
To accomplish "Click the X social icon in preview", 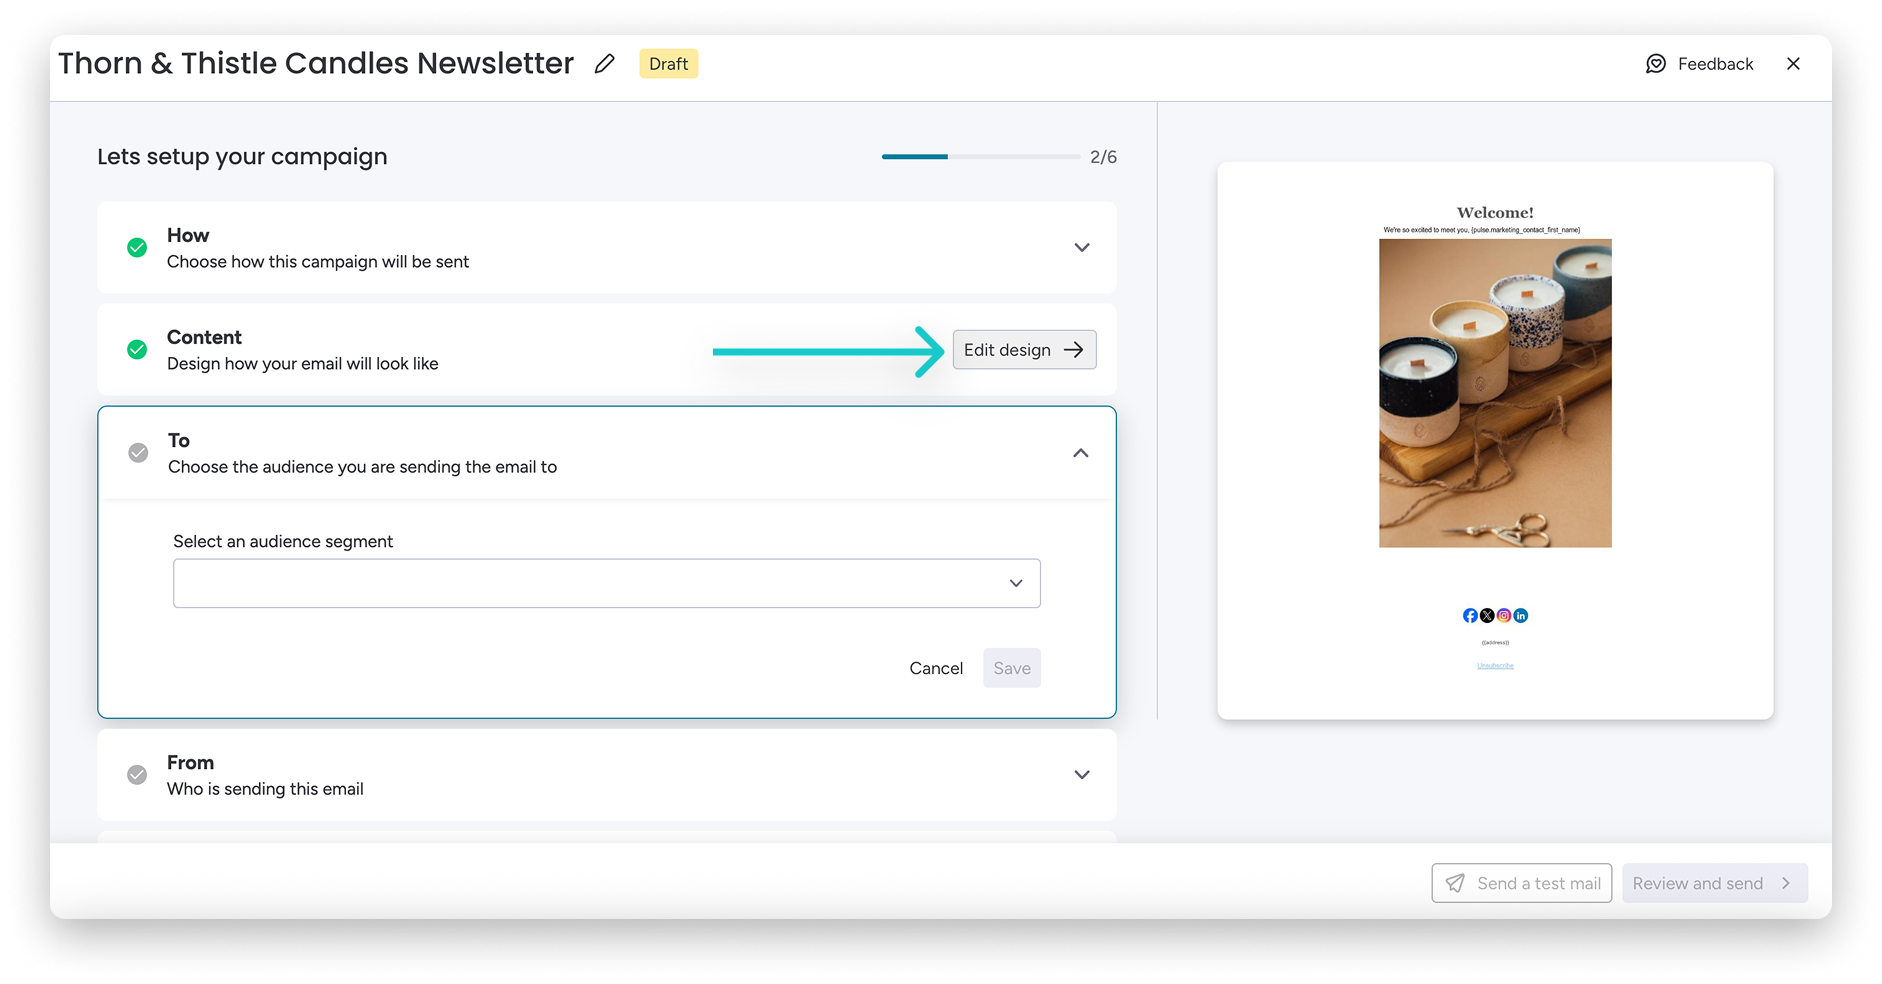I will click(1487, 616).
